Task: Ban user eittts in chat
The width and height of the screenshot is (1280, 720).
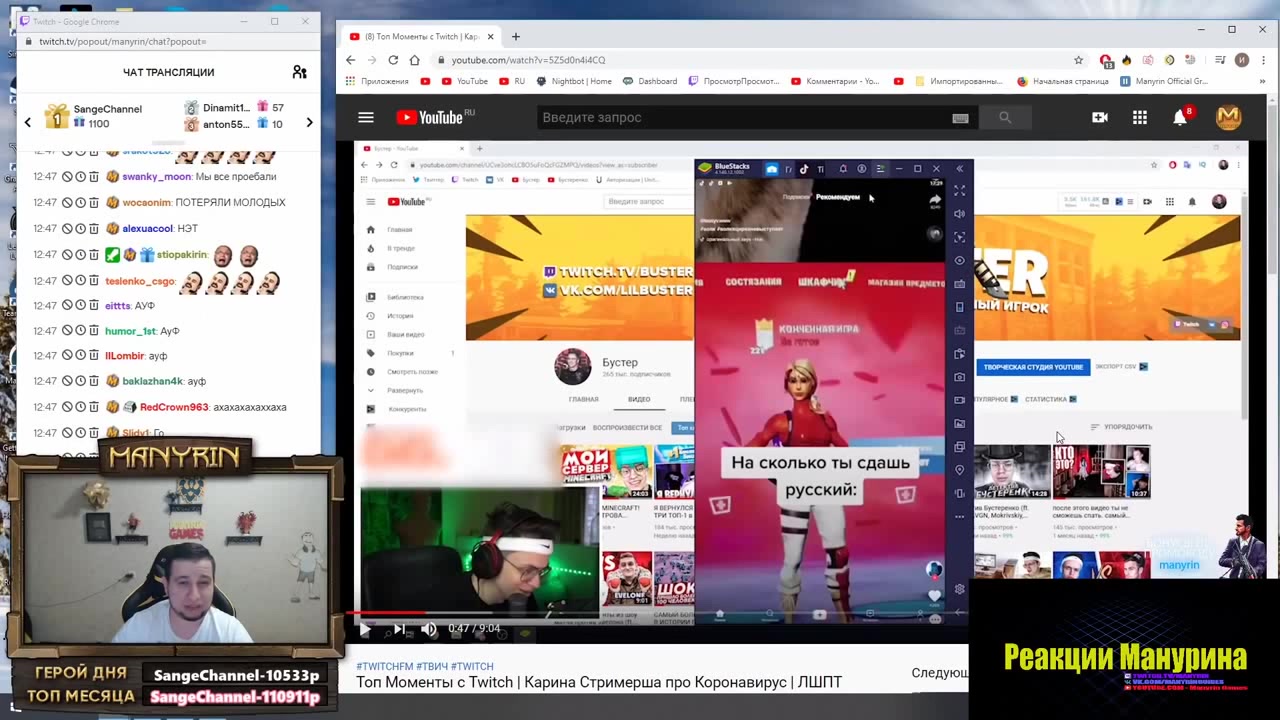Action: point(67,305)
